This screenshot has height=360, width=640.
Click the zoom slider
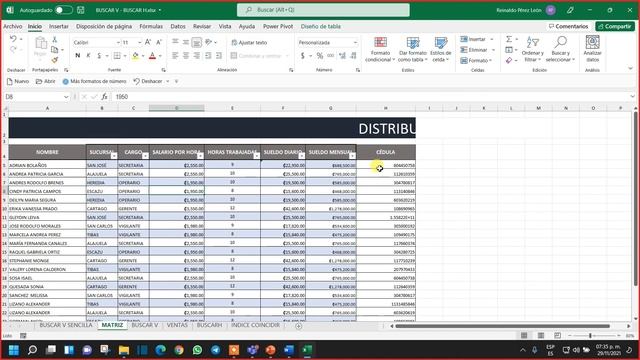pos(590,336)
